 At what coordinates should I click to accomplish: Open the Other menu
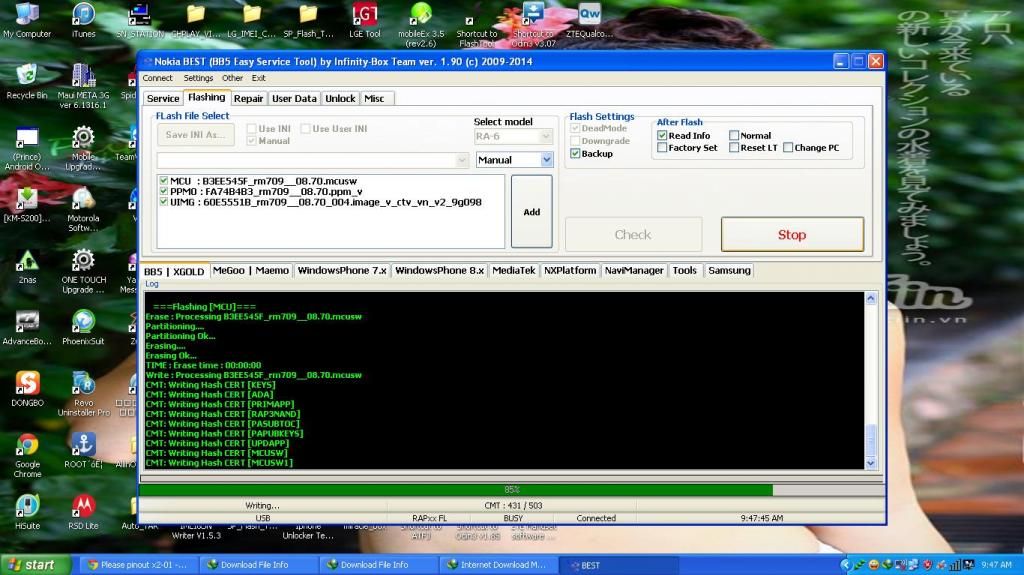click(232, 78)
